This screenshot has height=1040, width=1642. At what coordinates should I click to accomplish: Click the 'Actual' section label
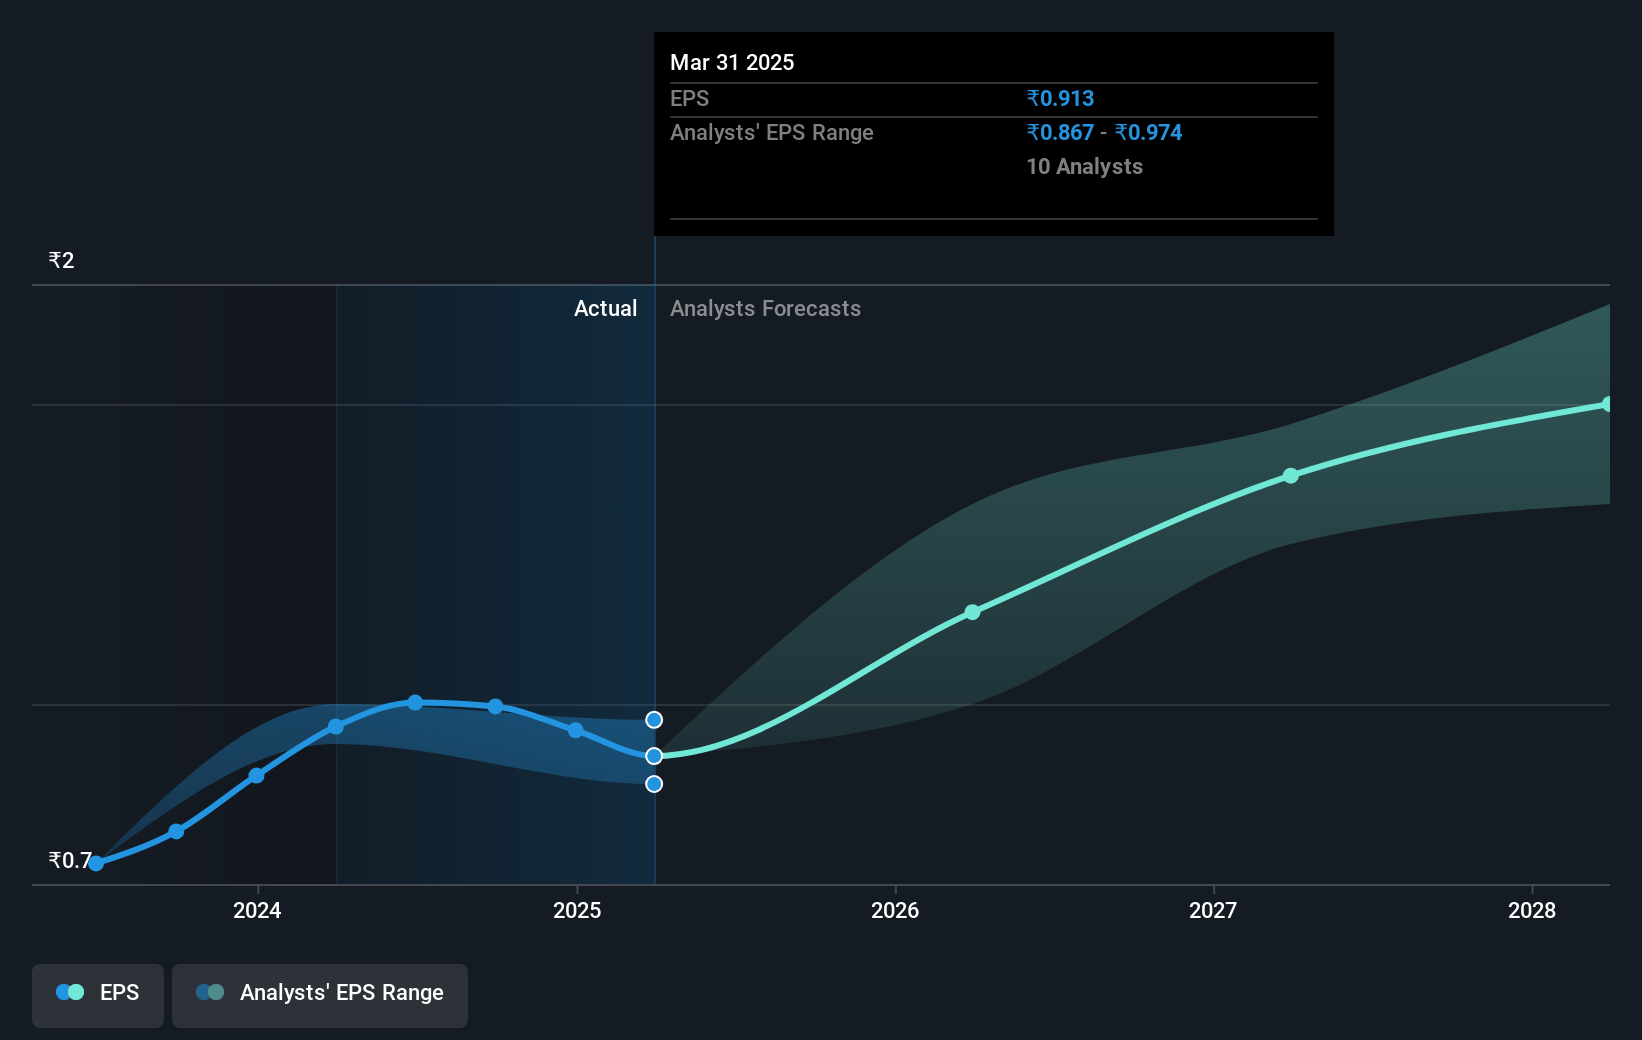coord(605,308)
